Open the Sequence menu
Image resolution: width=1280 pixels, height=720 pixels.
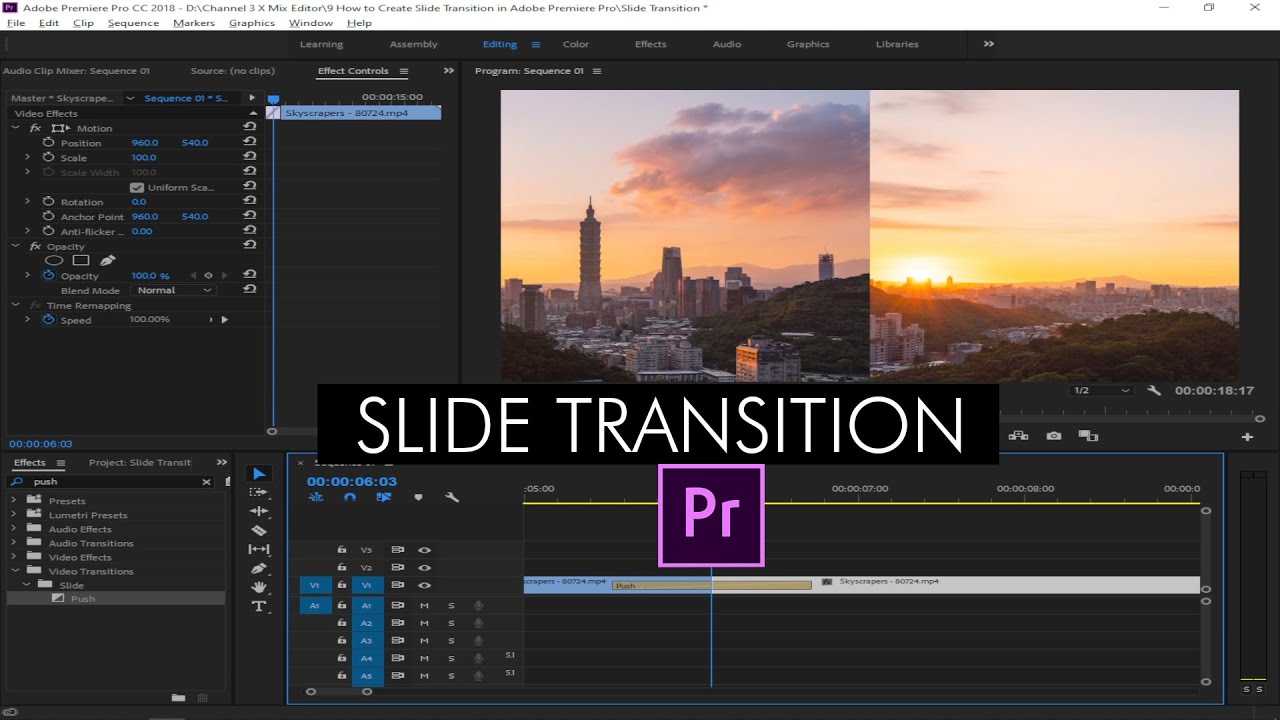click(133, 23)
